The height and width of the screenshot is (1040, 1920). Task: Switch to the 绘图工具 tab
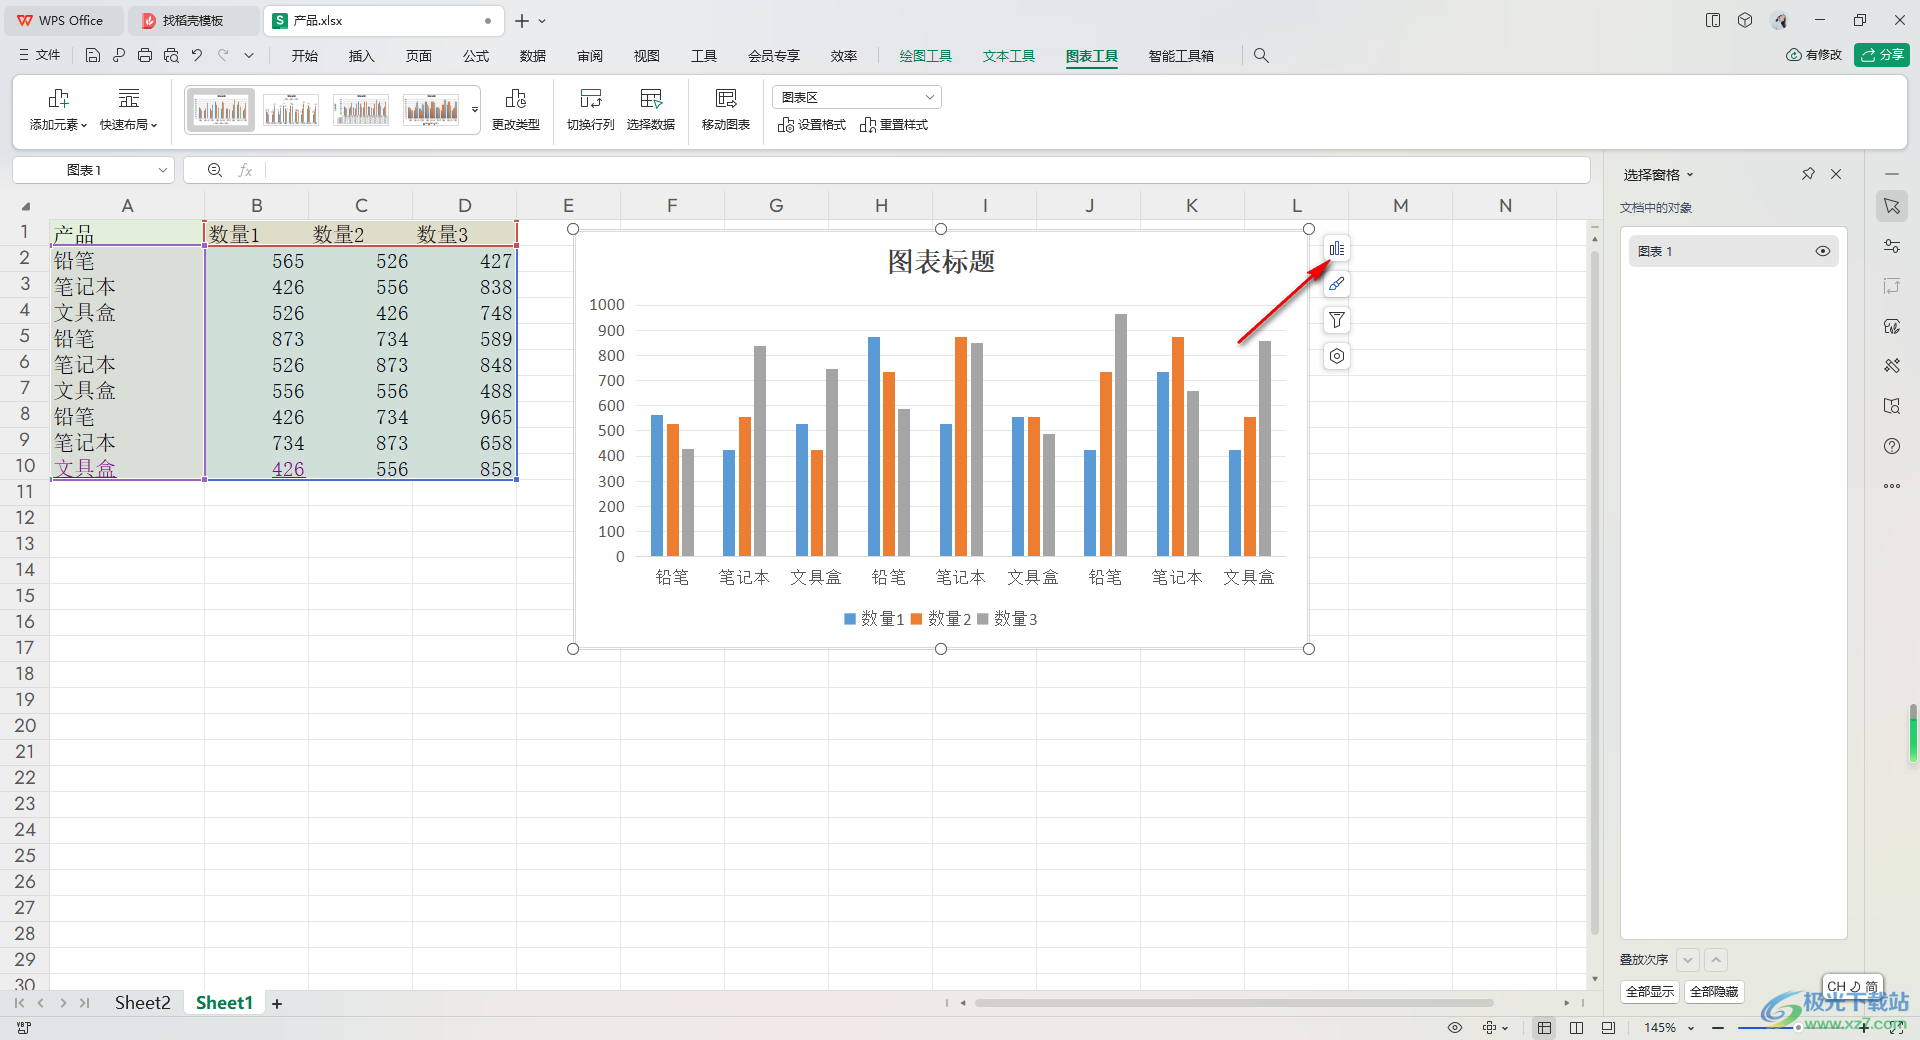[x=925, y=56]
